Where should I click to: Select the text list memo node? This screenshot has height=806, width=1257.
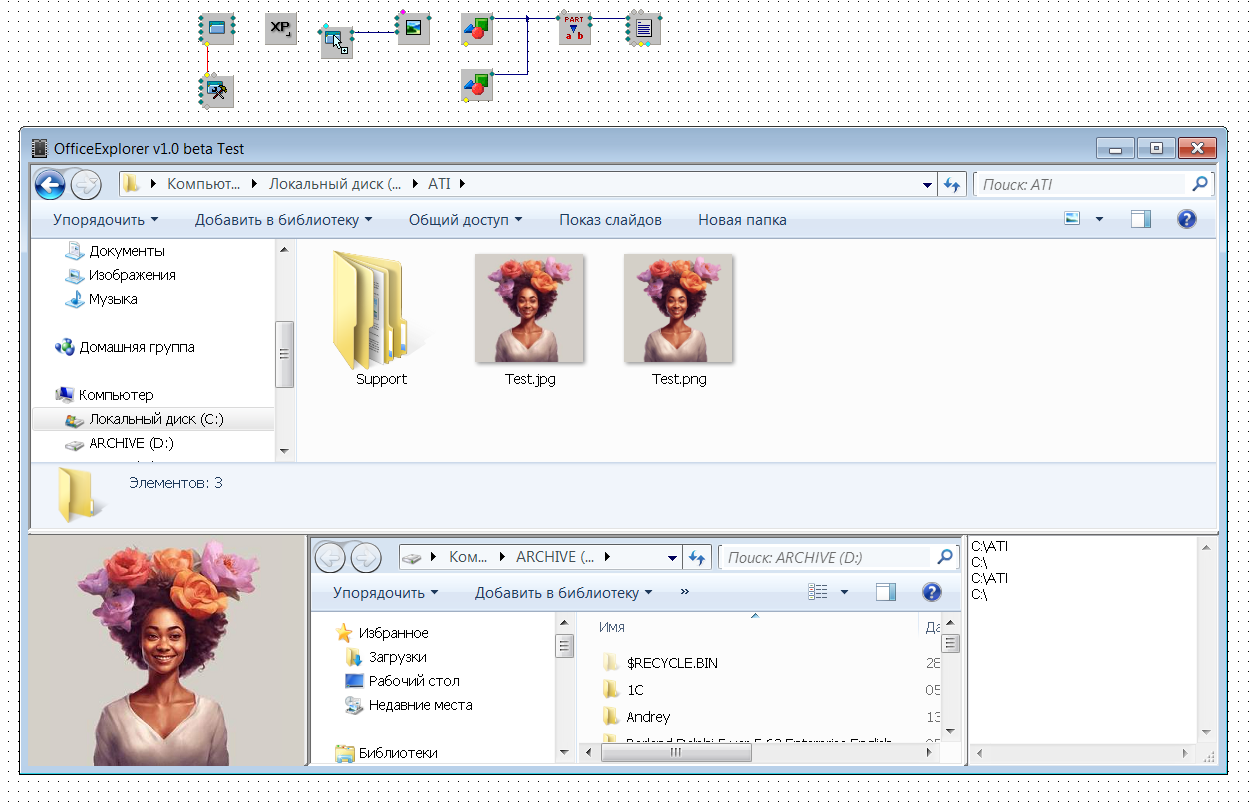click(x=645, y=28)
